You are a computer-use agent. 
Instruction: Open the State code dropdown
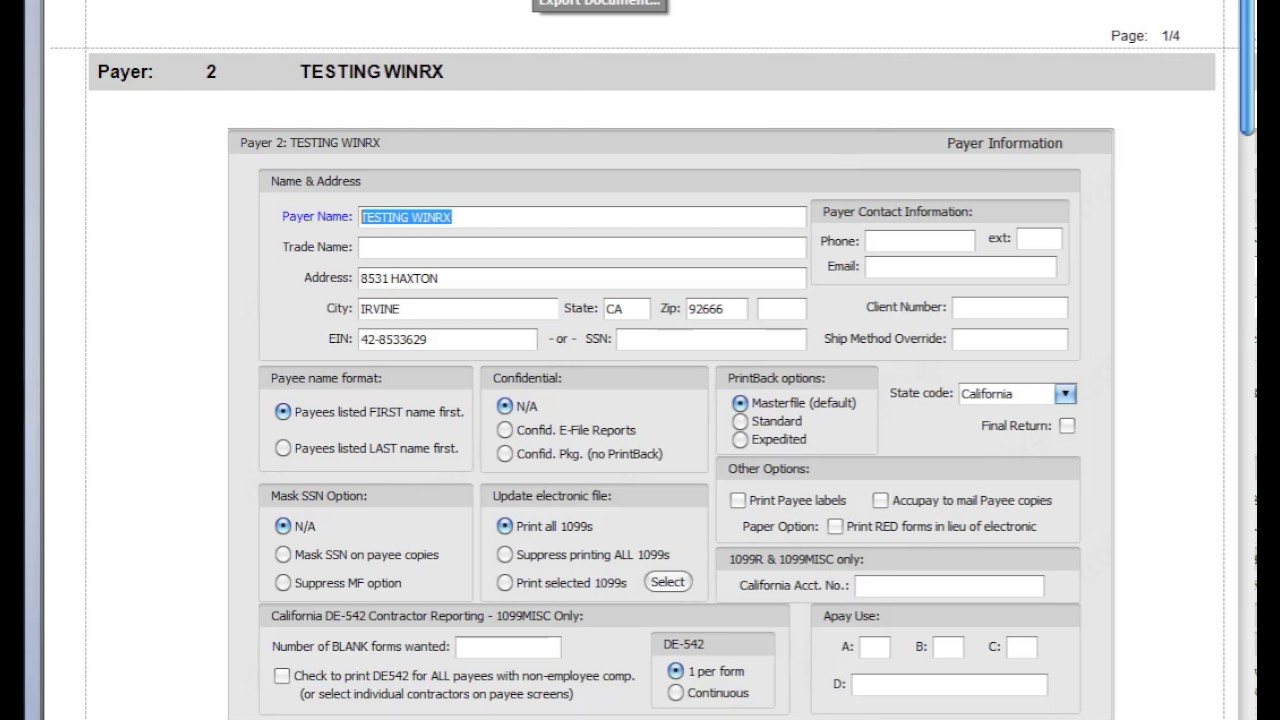click(1066, 394)
